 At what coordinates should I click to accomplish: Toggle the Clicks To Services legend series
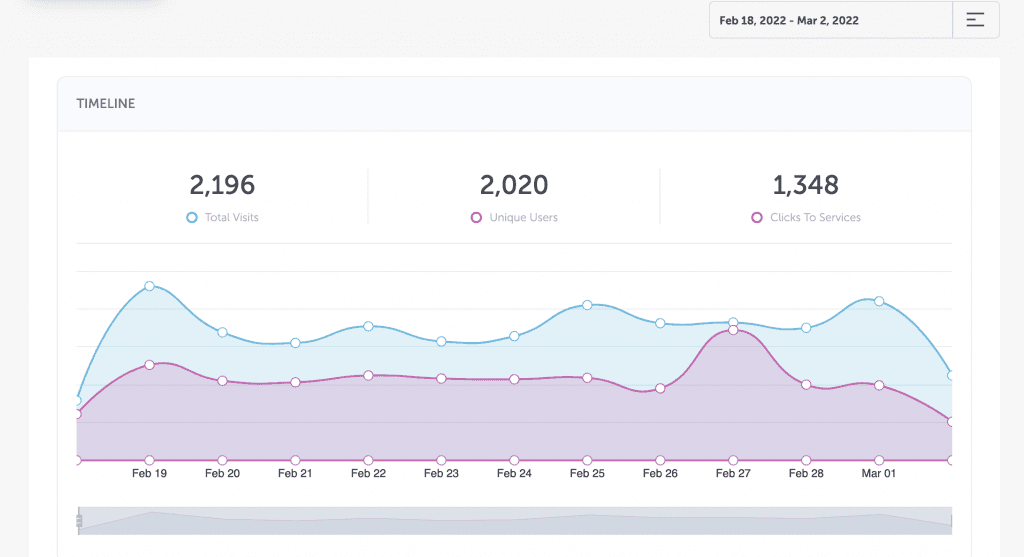[806, 217]
